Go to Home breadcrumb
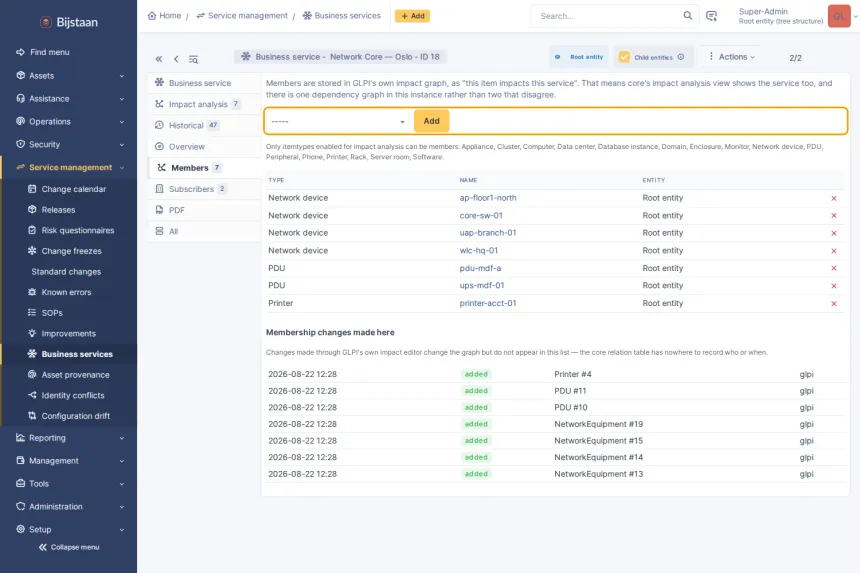860x573 pixels. 165,16
